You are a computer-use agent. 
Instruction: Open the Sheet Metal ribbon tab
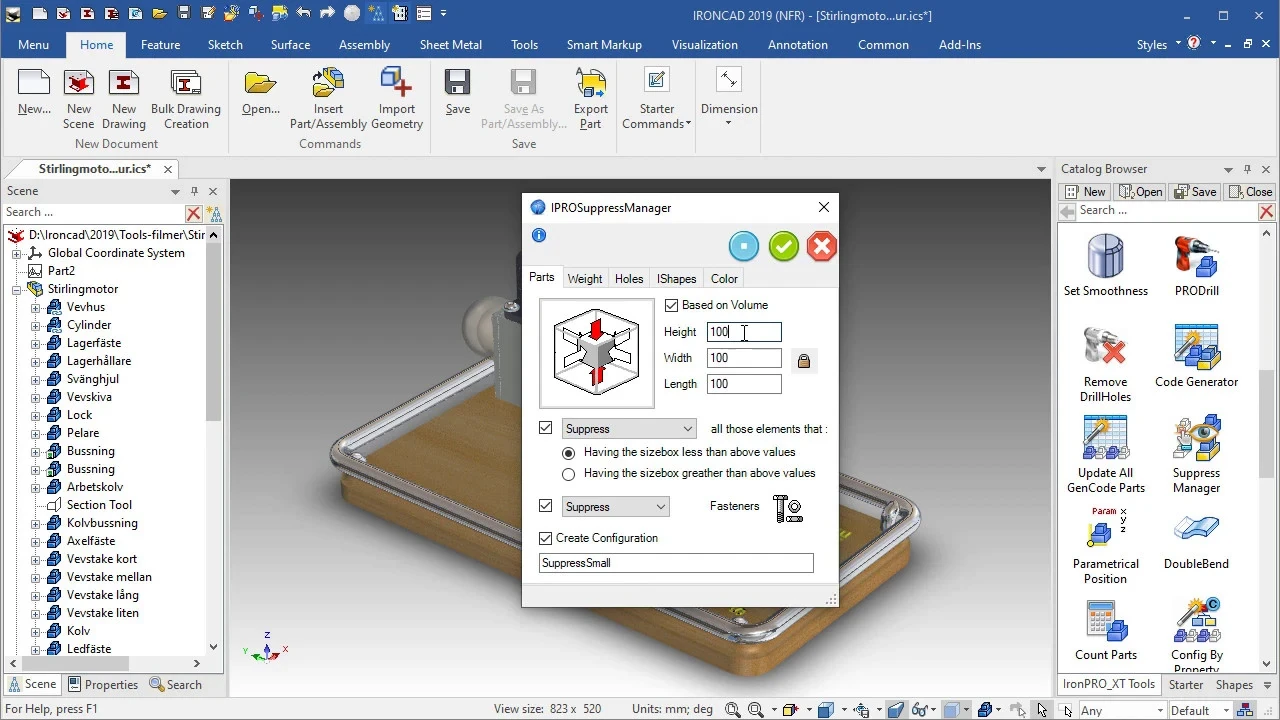click(450, 45)
